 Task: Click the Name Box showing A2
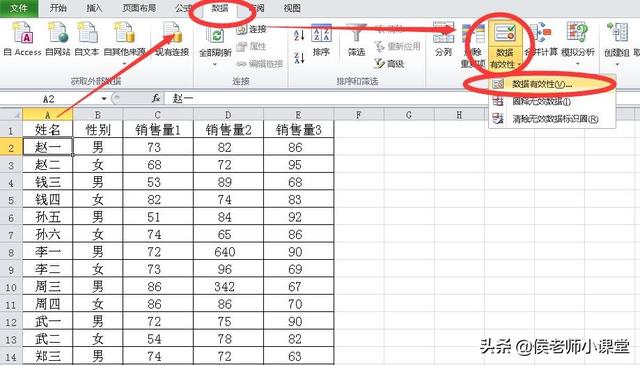[48, 99]
